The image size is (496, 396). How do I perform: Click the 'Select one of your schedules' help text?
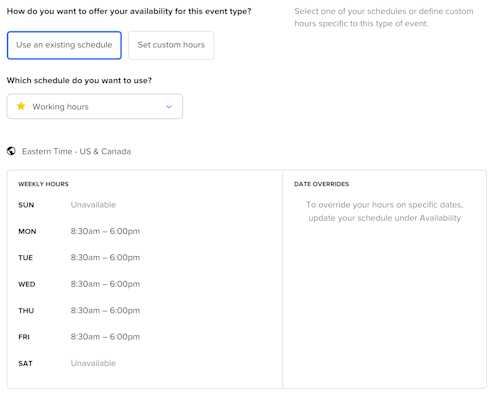(384, 17)
